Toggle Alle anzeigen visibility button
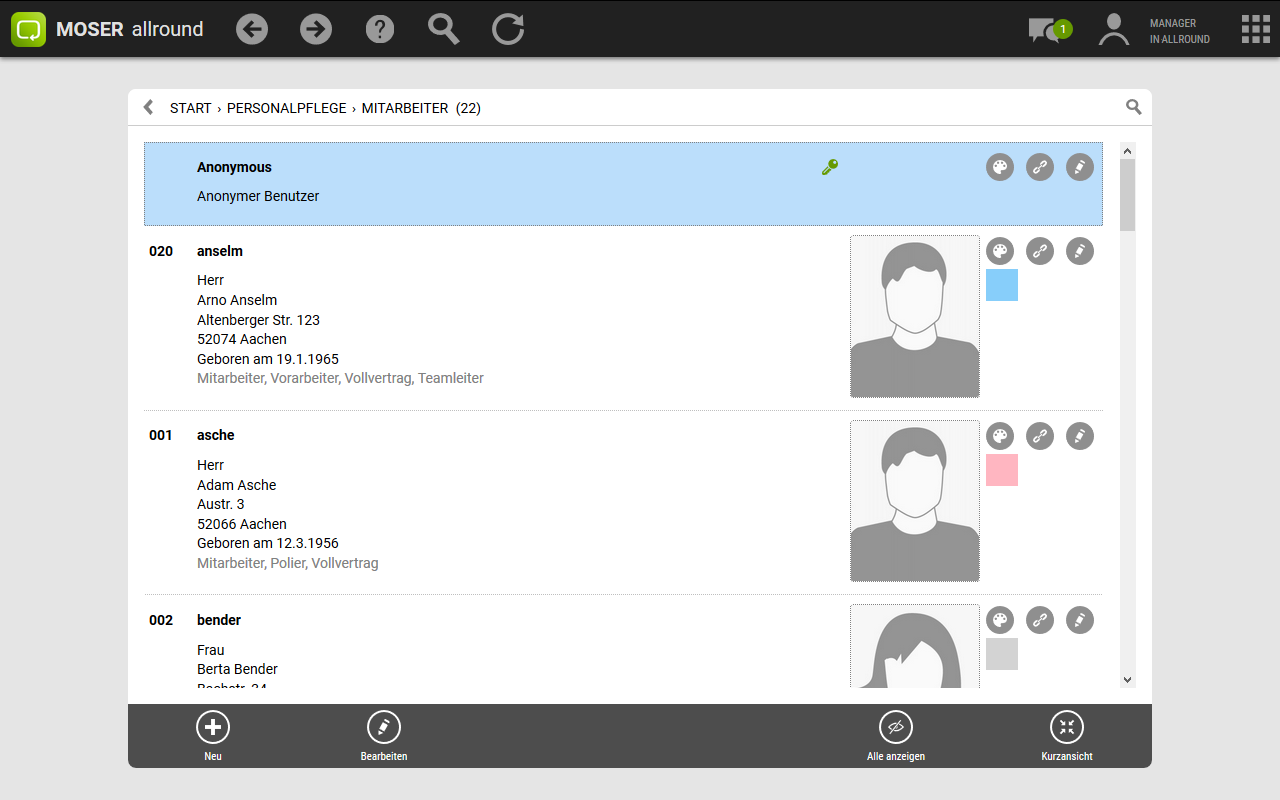Image resolution: width=1280 pixels, height=800 pixels. pos(896,735)
